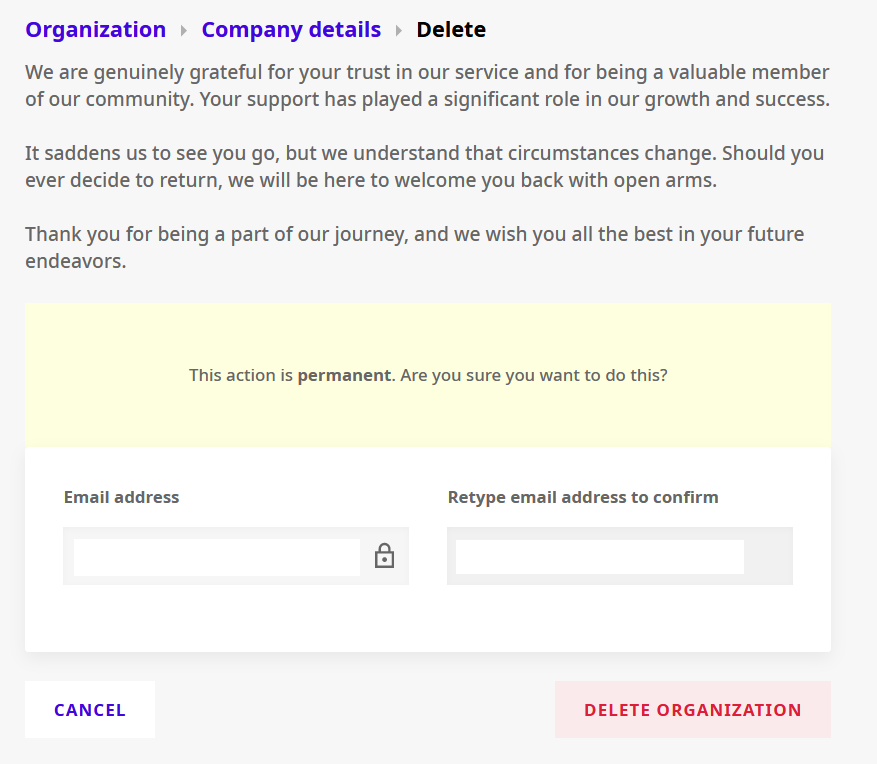Select the Delete breadcrumb title
This screenshot has width=877, height=764.
451,30
